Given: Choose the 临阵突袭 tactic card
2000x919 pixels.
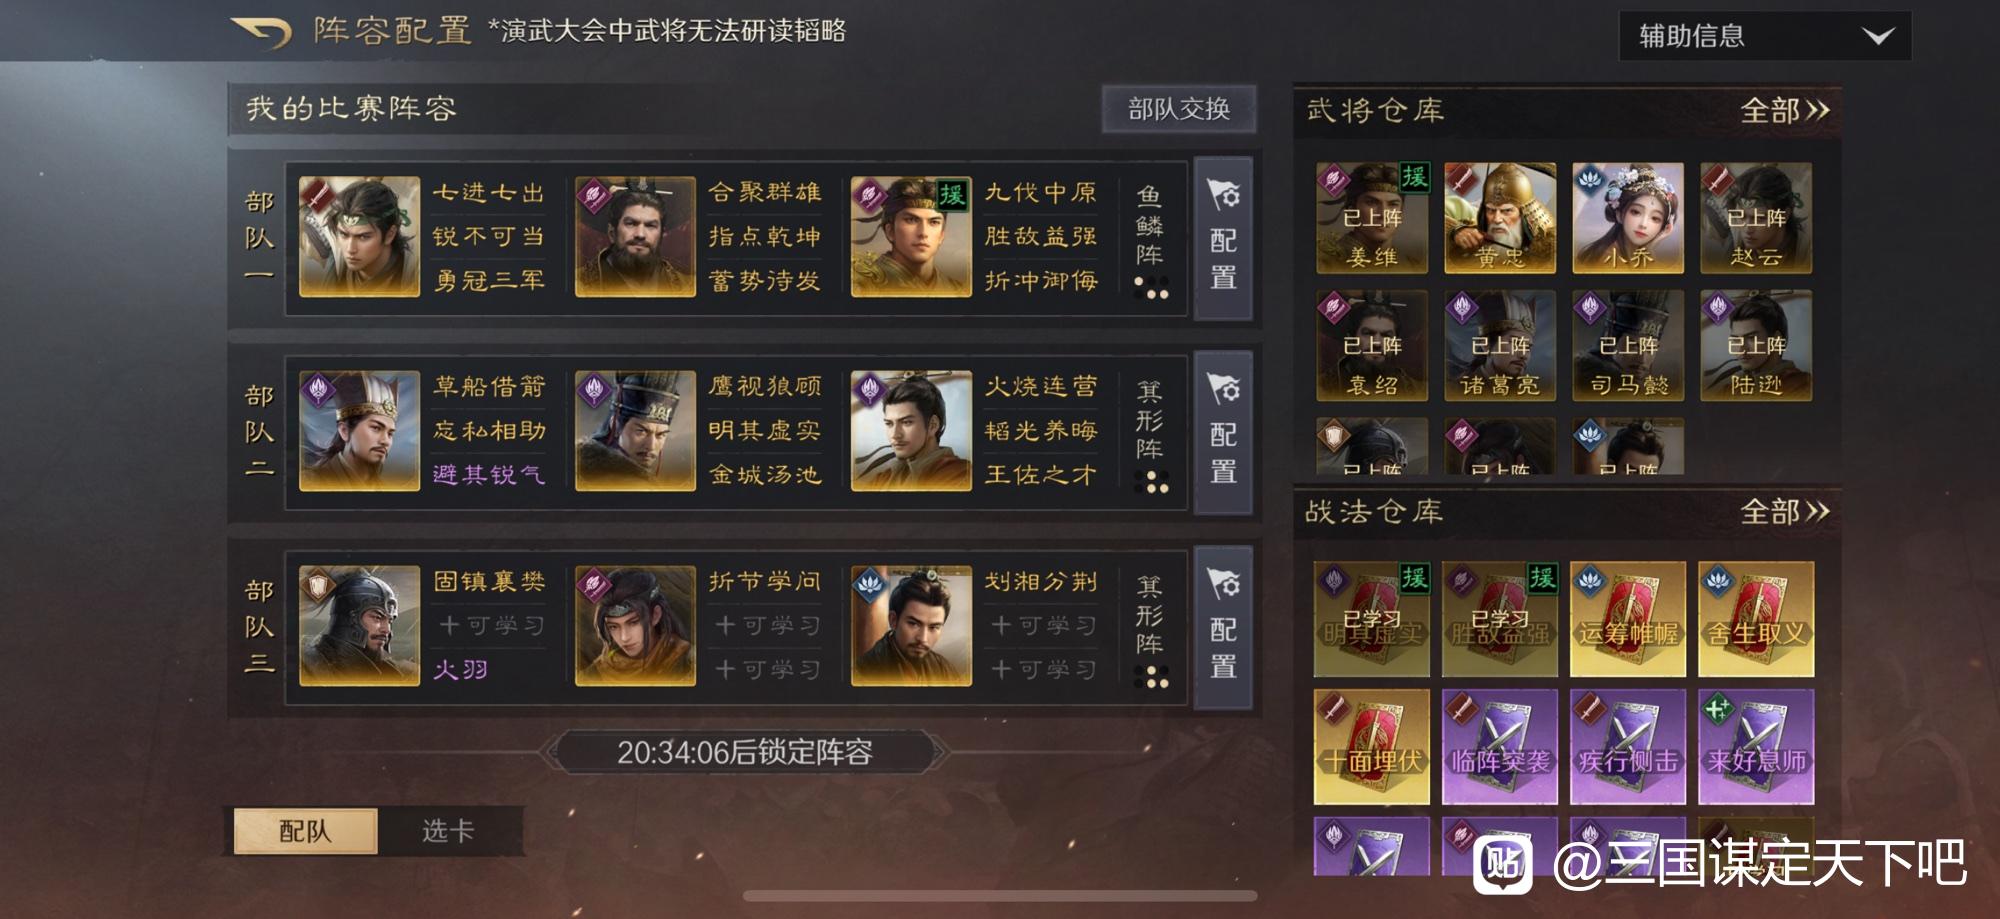Looking at the screenshot, I should coord(1500,747).
